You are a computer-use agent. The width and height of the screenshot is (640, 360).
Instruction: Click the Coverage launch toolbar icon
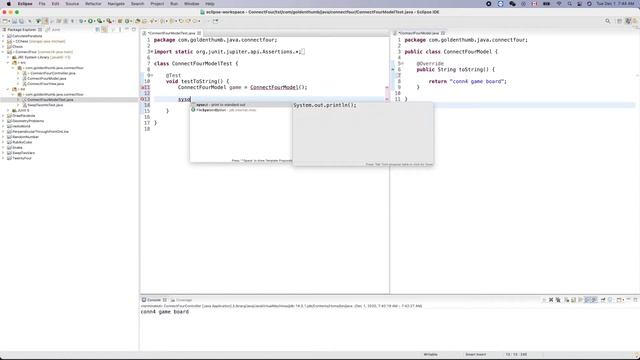click(x=99, y=21)
